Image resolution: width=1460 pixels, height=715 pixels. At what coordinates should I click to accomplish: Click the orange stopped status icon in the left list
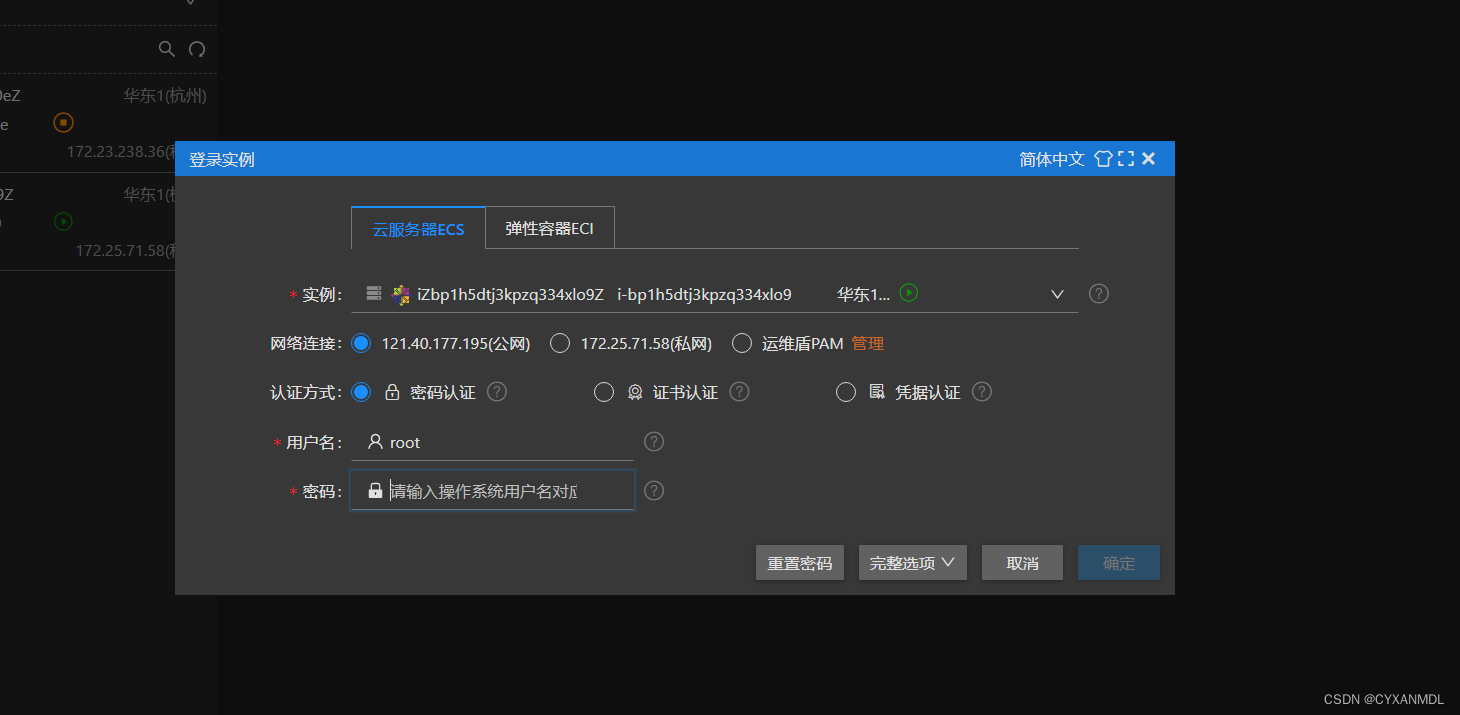(63, 123)
